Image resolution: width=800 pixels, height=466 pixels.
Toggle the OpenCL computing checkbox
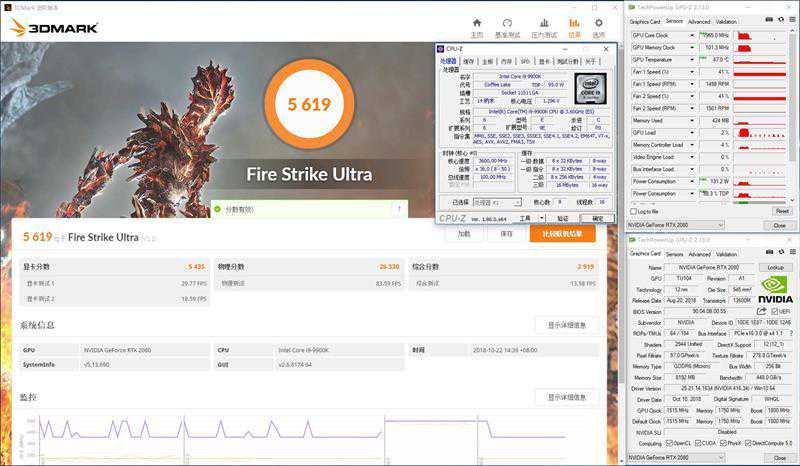click(669, 443)
